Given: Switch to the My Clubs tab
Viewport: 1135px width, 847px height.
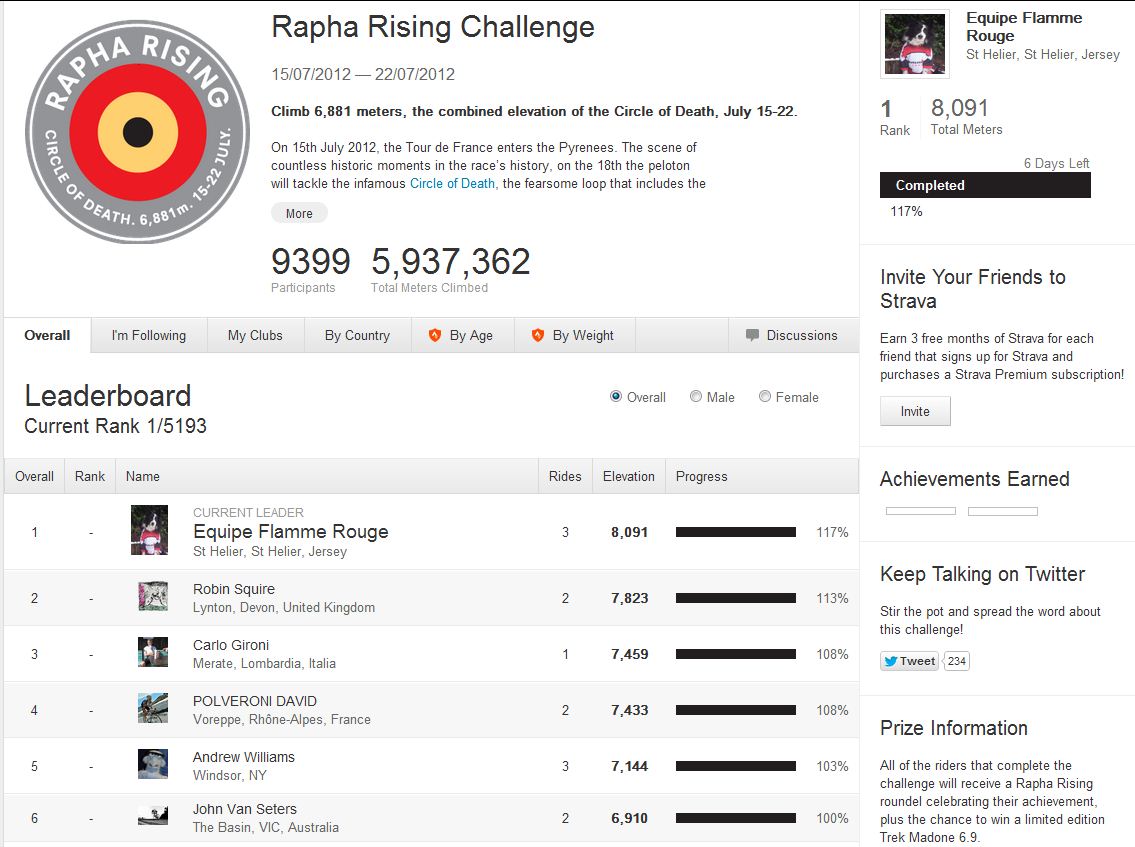Looking at the screenshot, I should coord(255,335).
